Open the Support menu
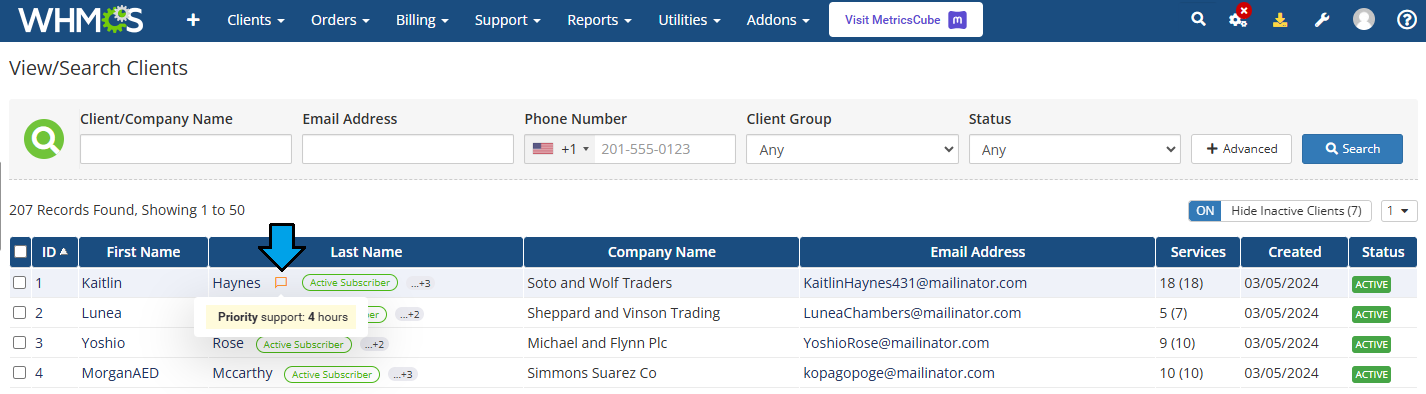 (508, 20)
